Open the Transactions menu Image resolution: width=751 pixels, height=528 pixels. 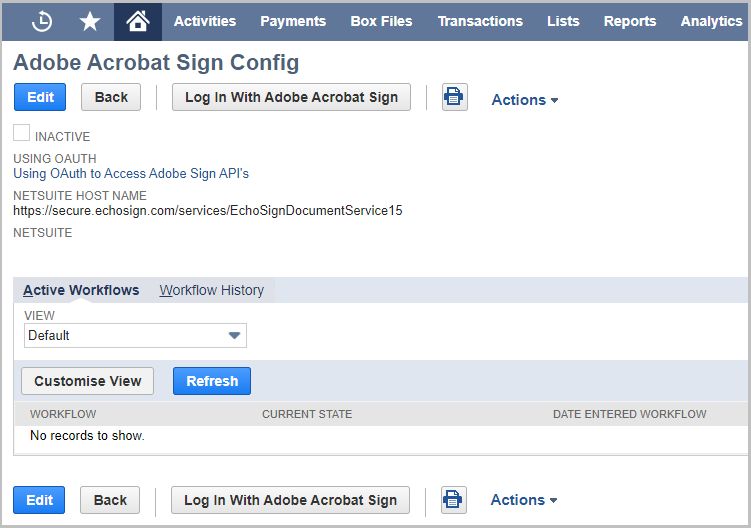(480, 22)
